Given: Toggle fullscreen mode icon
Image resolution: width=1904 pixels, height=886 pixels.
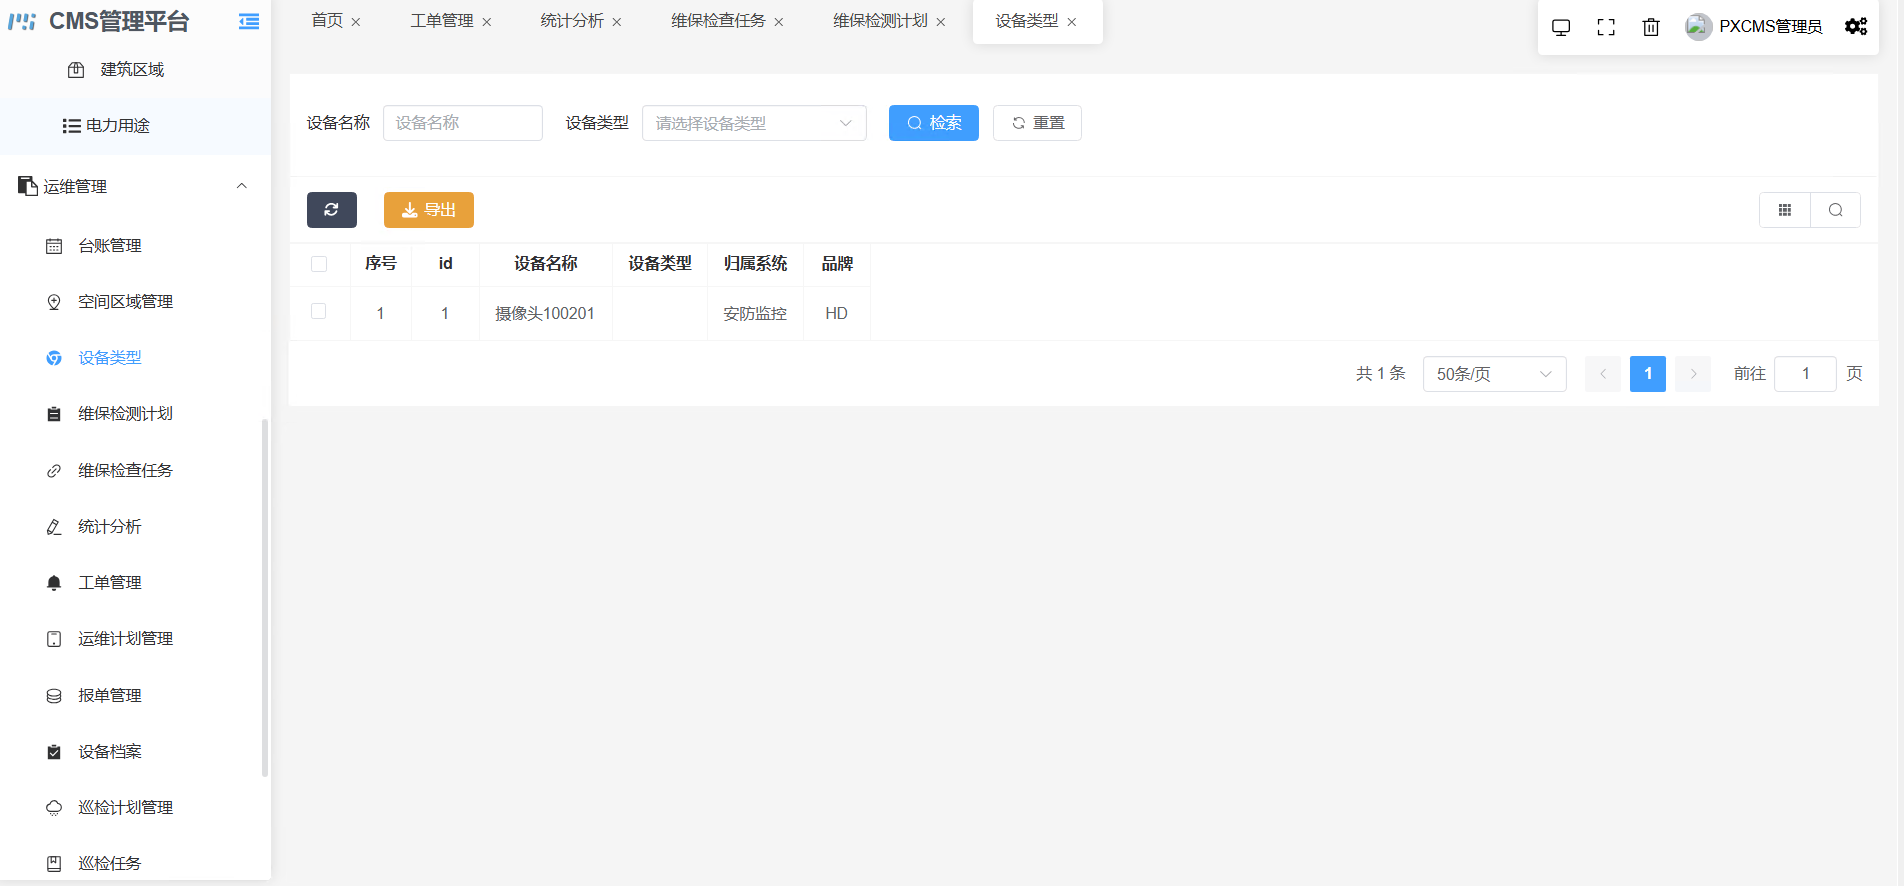Looking at the screenshot, I should coord(1606,27).
